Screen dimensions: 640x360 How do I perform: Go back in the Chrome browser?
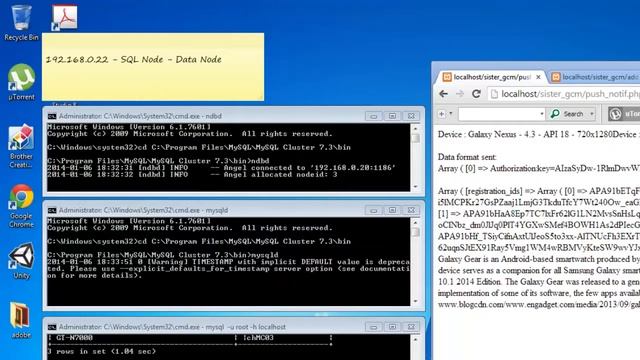(x=444, y=94)
